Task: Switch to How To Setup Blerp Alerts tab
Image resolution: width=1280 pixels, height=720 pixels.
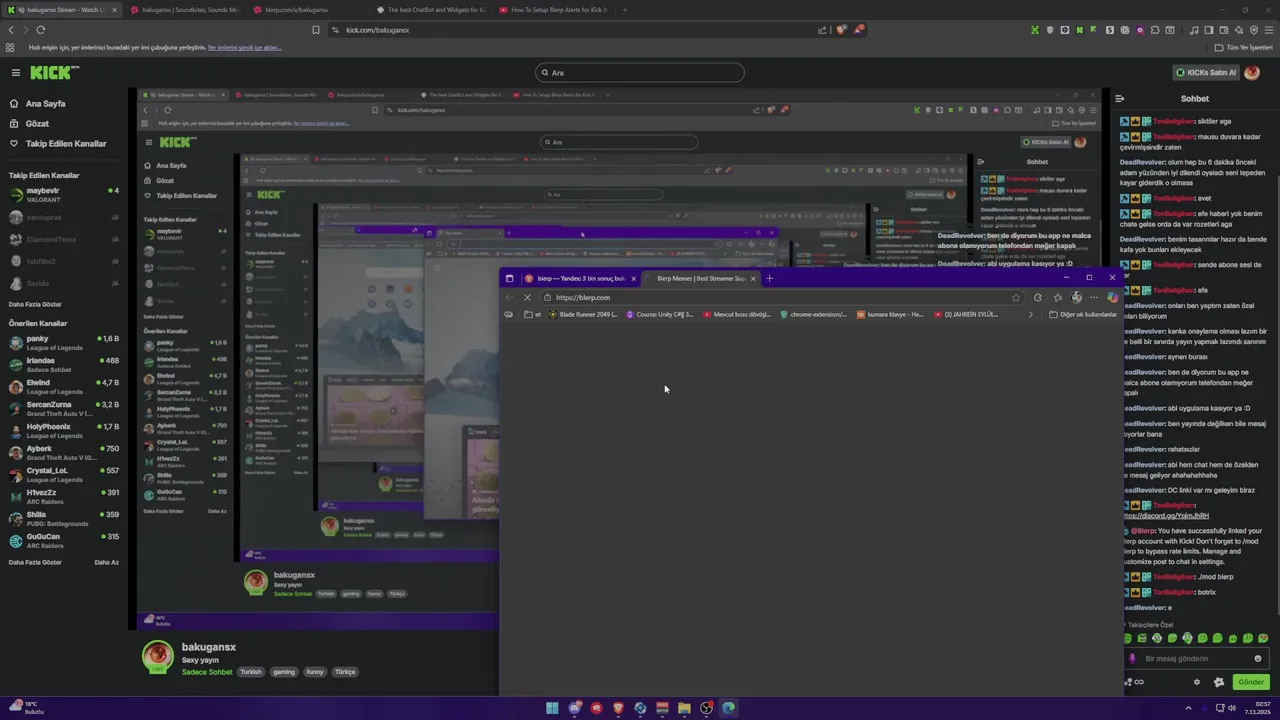Action: (553, 10)
